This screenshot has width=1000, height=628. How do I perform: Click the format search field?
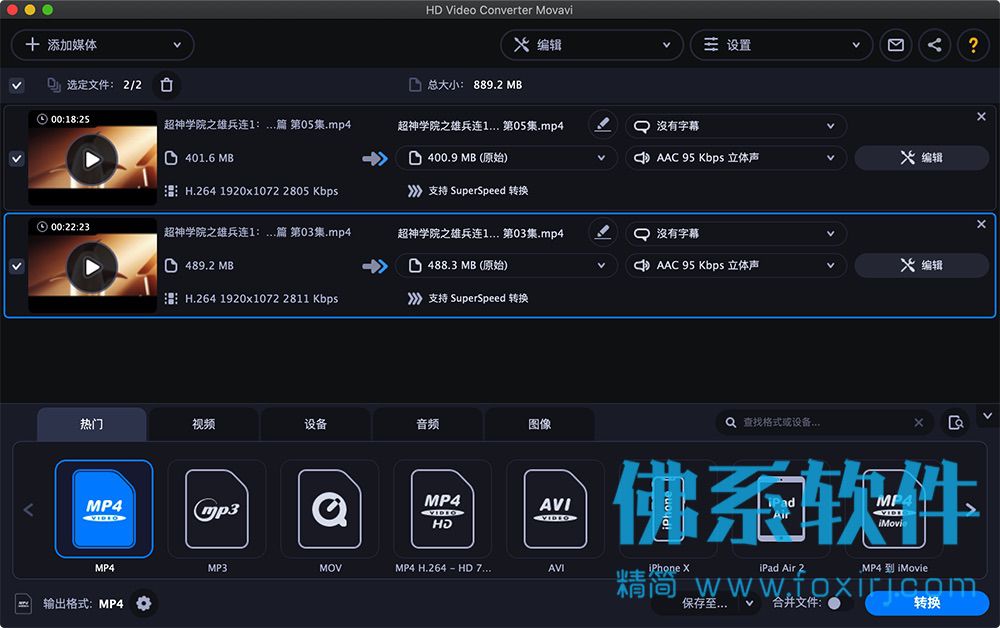(824, 423)
